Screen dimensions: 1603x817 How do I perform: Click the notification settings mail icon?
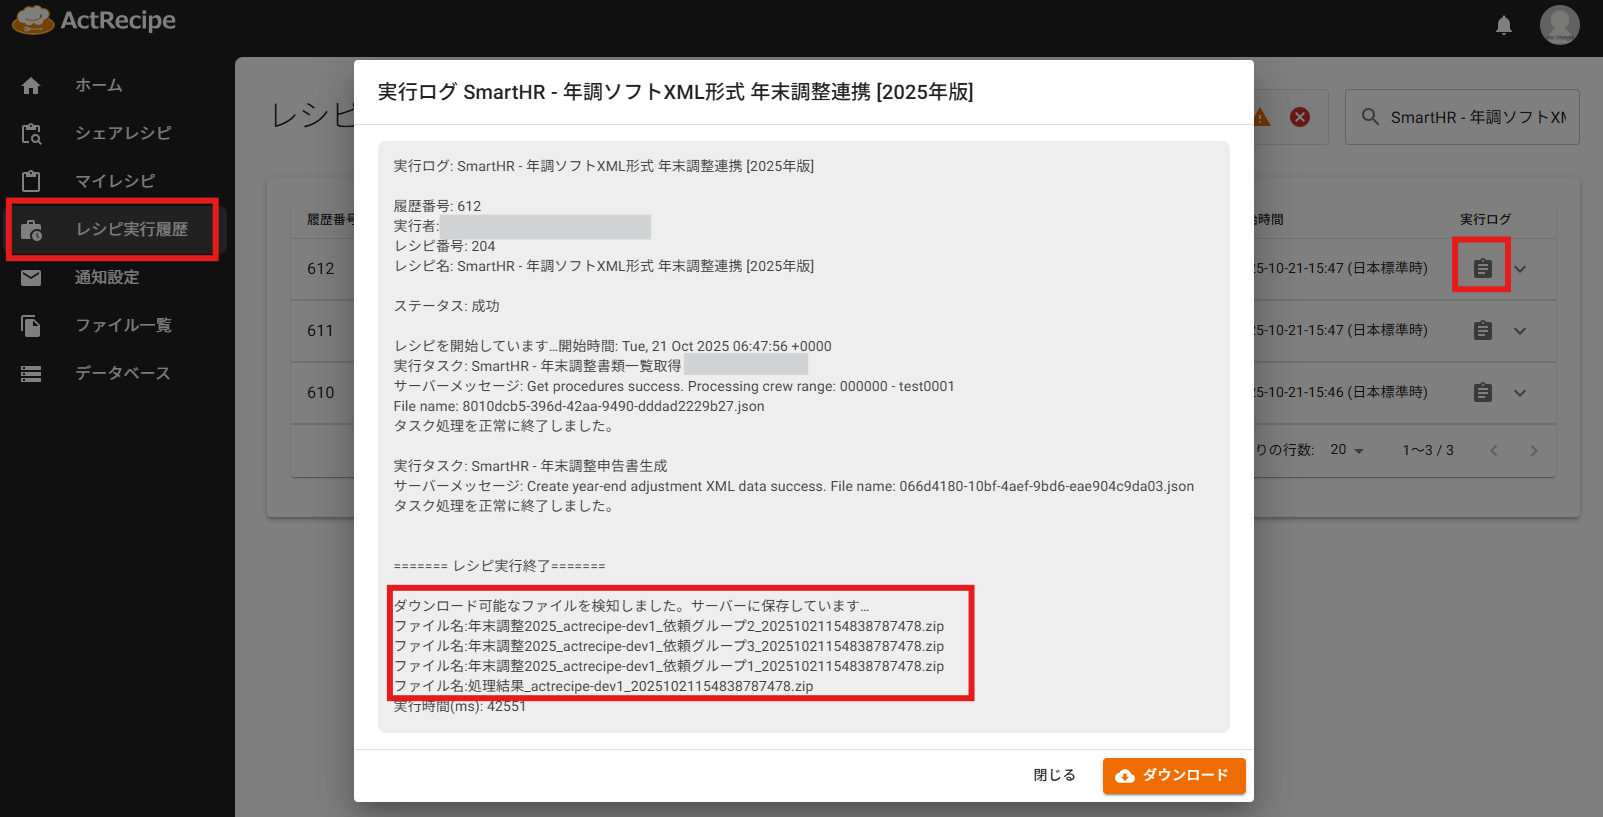click(x=31, y=277)
